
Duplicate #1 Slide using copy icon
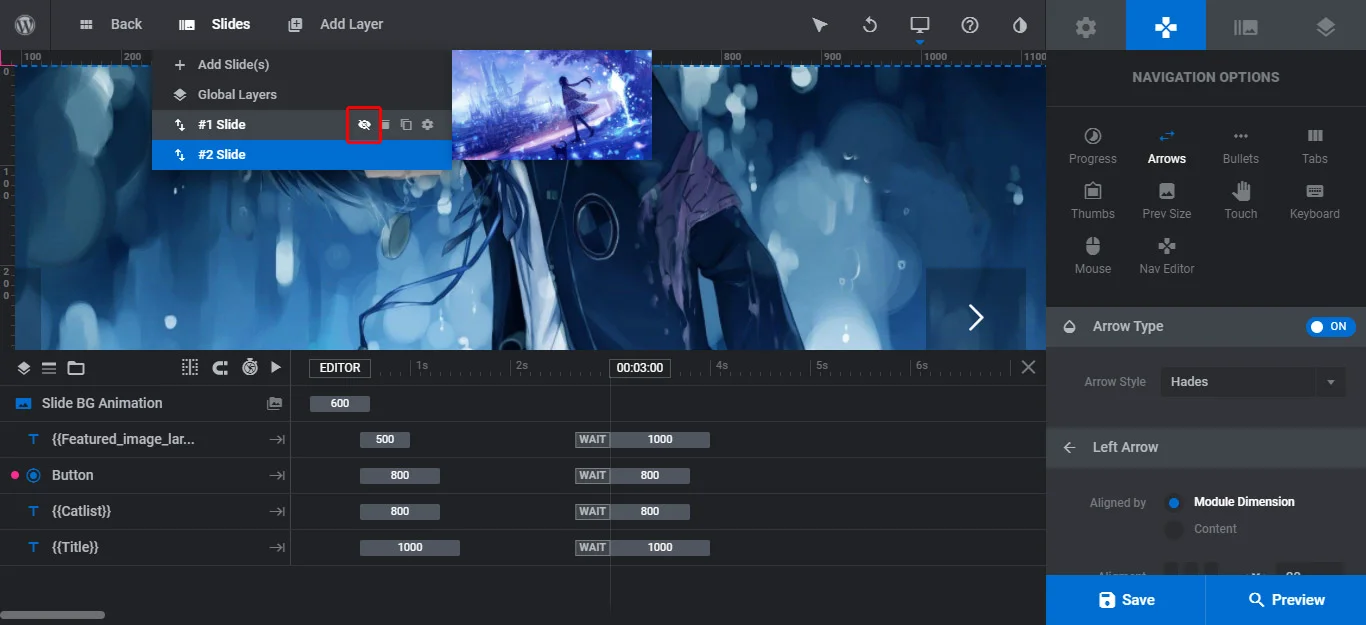pos(406,125)
